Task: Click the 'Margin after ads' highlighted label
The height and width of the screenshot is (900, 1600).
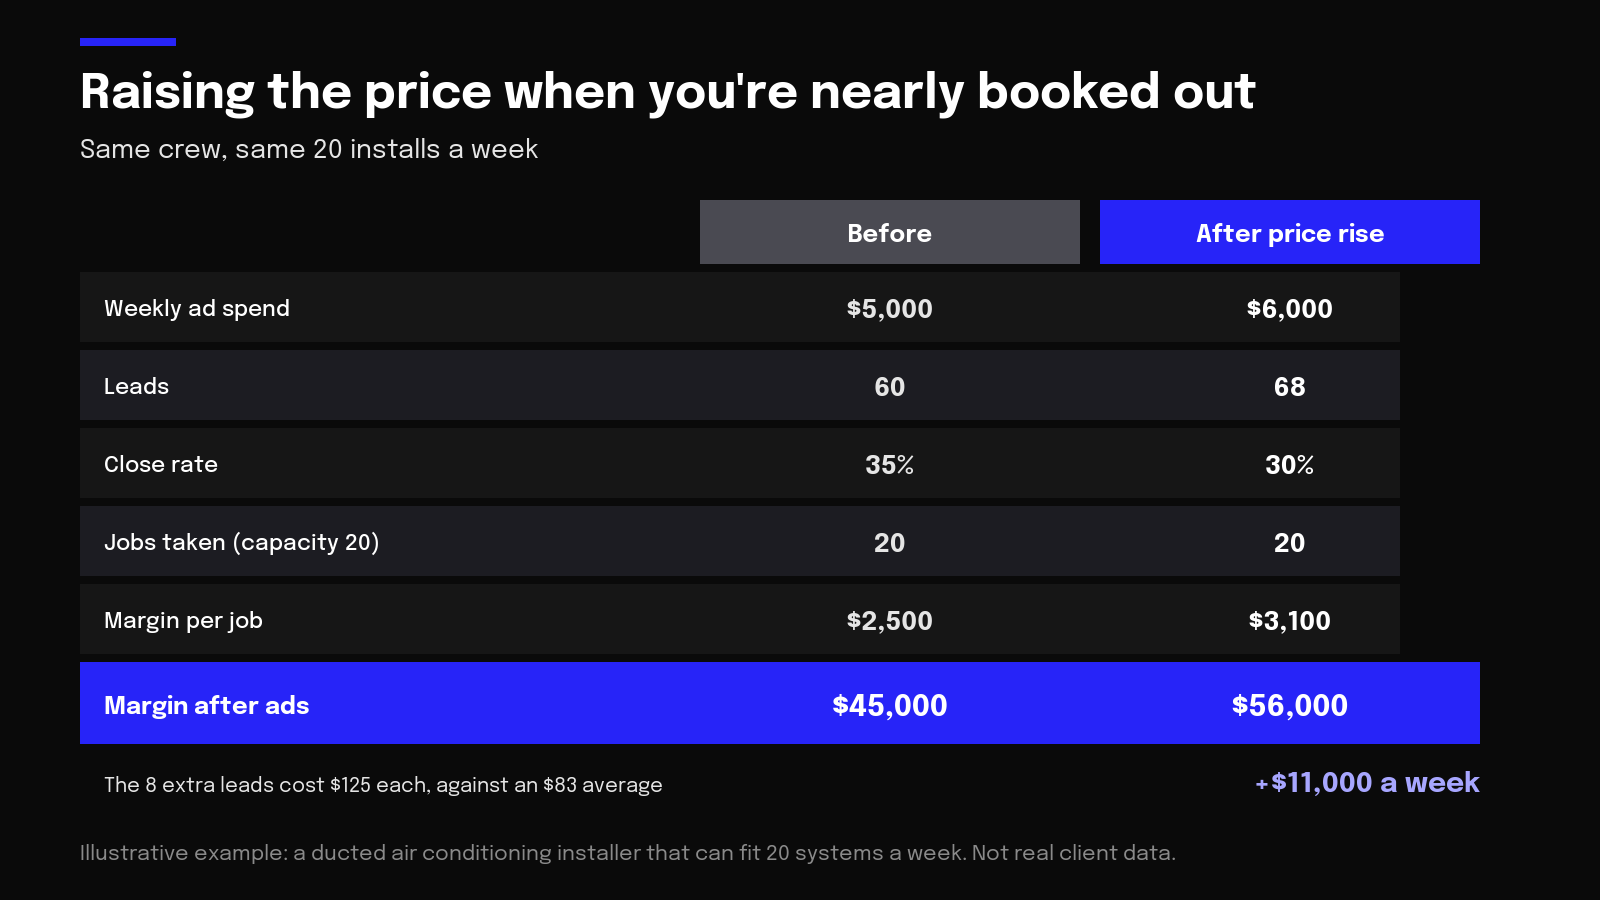Action: [x=206, y=705]
